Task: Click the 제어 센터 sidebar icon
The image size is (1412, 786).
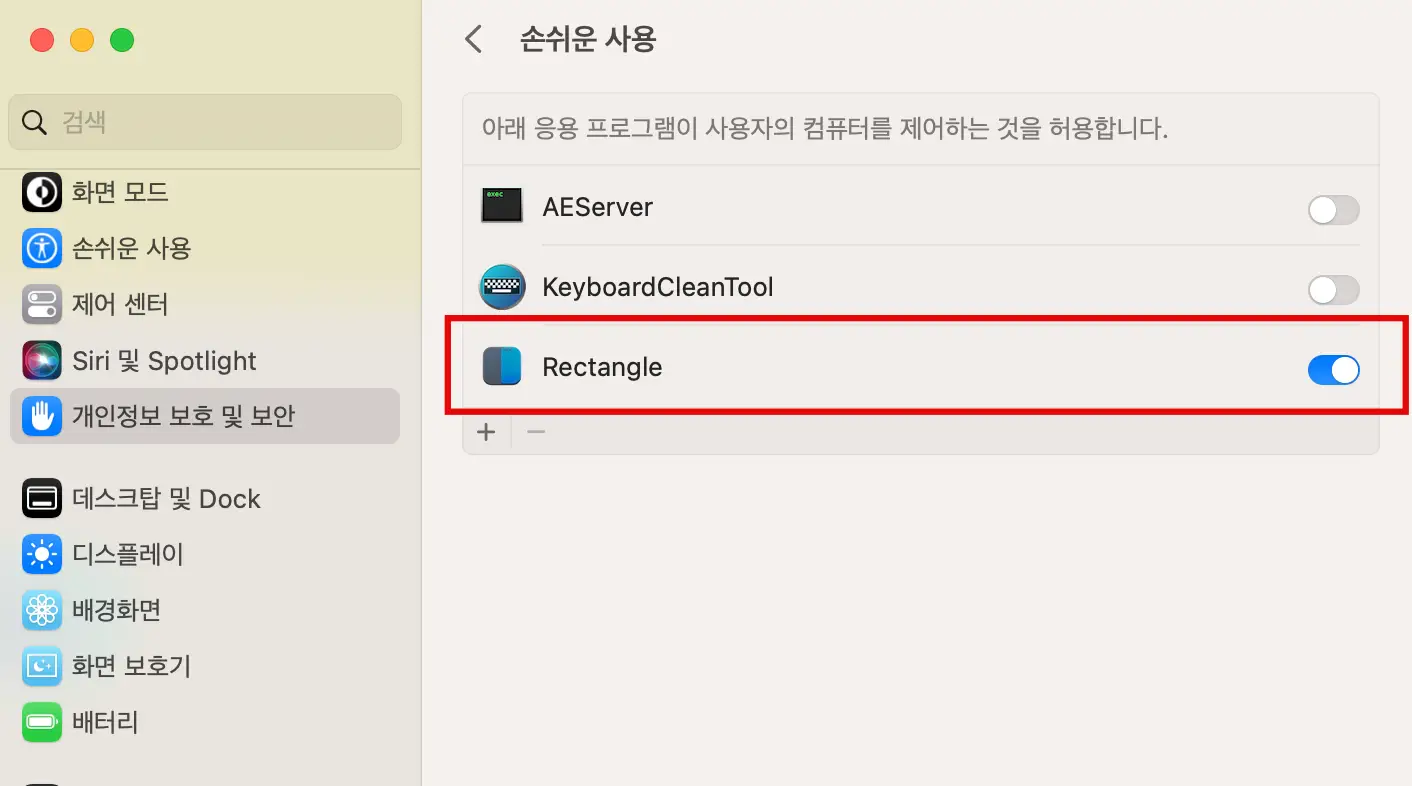Action: 41,304
